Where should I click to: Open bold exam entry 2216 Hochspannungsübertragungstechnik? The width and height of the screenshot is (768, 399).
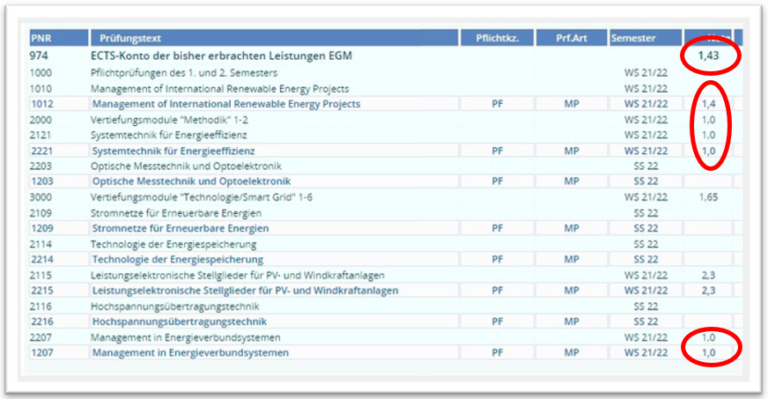point(179,322)
